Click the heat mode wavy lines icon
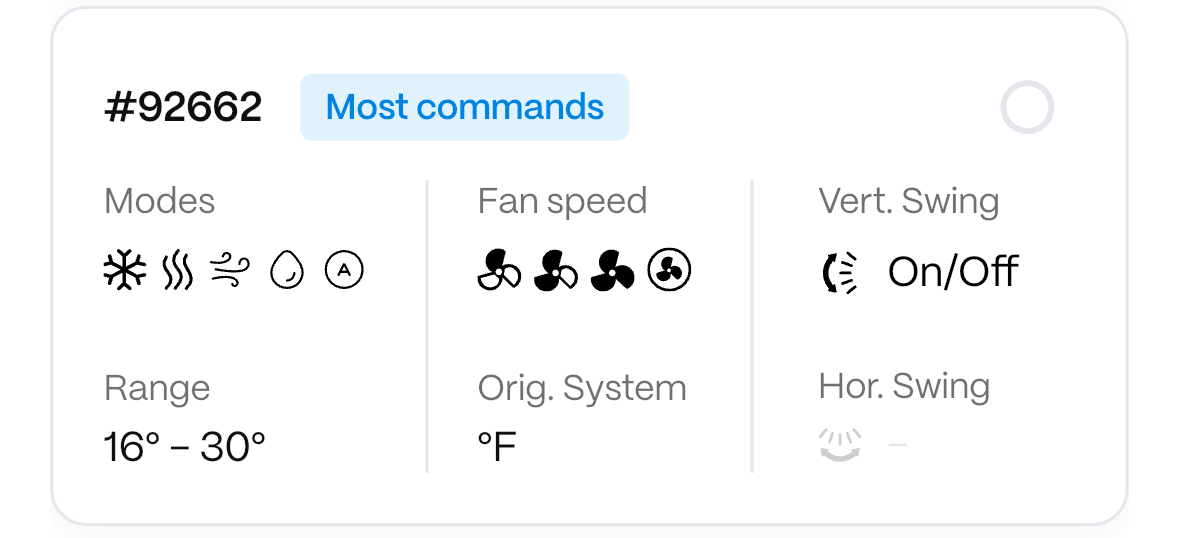 point(177,270)
